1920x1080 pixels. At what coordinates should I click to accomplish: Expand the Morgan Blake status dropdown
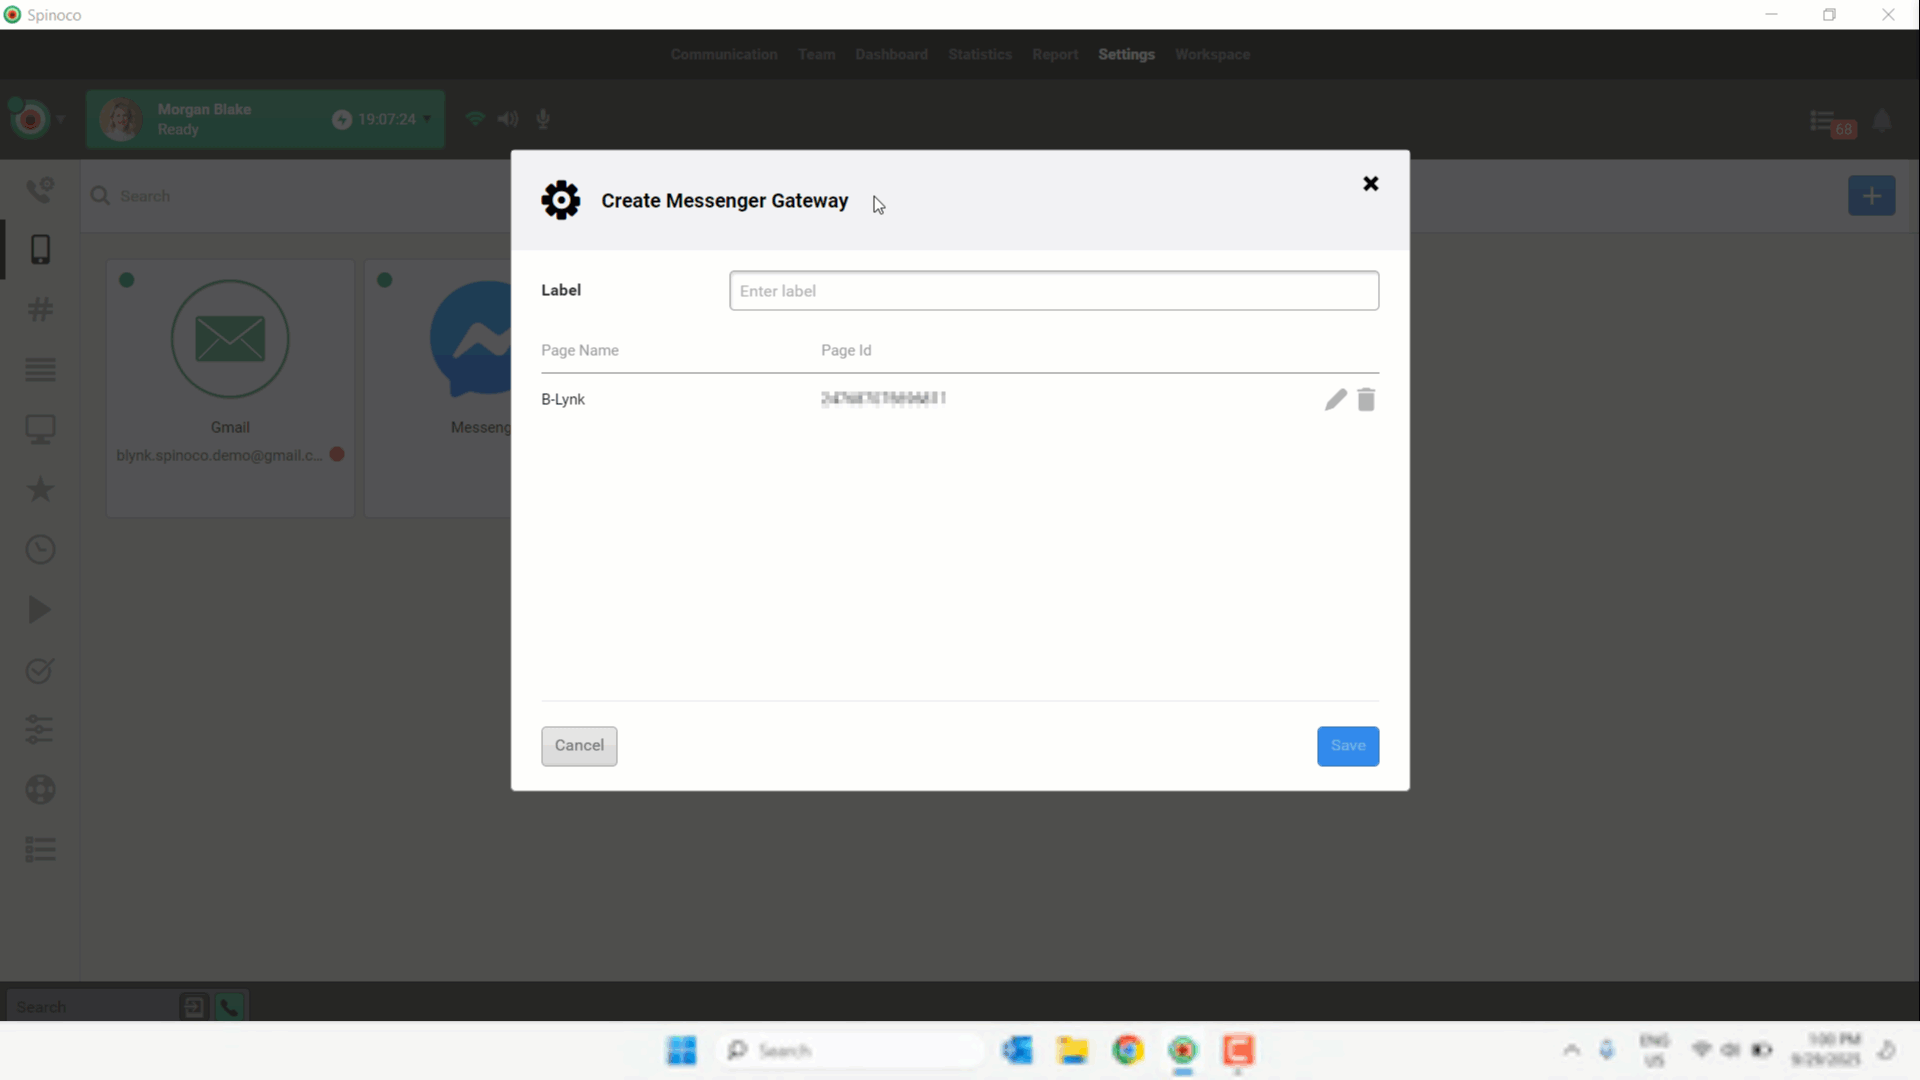click(428, 119)
